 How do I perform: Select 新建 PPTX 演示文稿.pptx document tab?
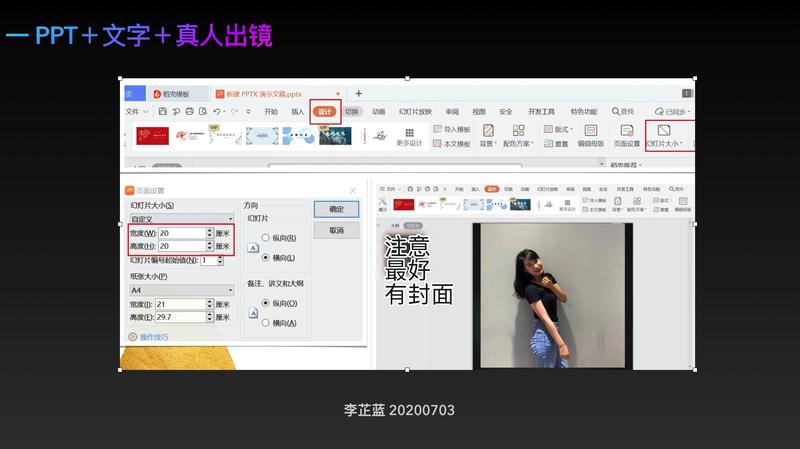pos(277,94)
